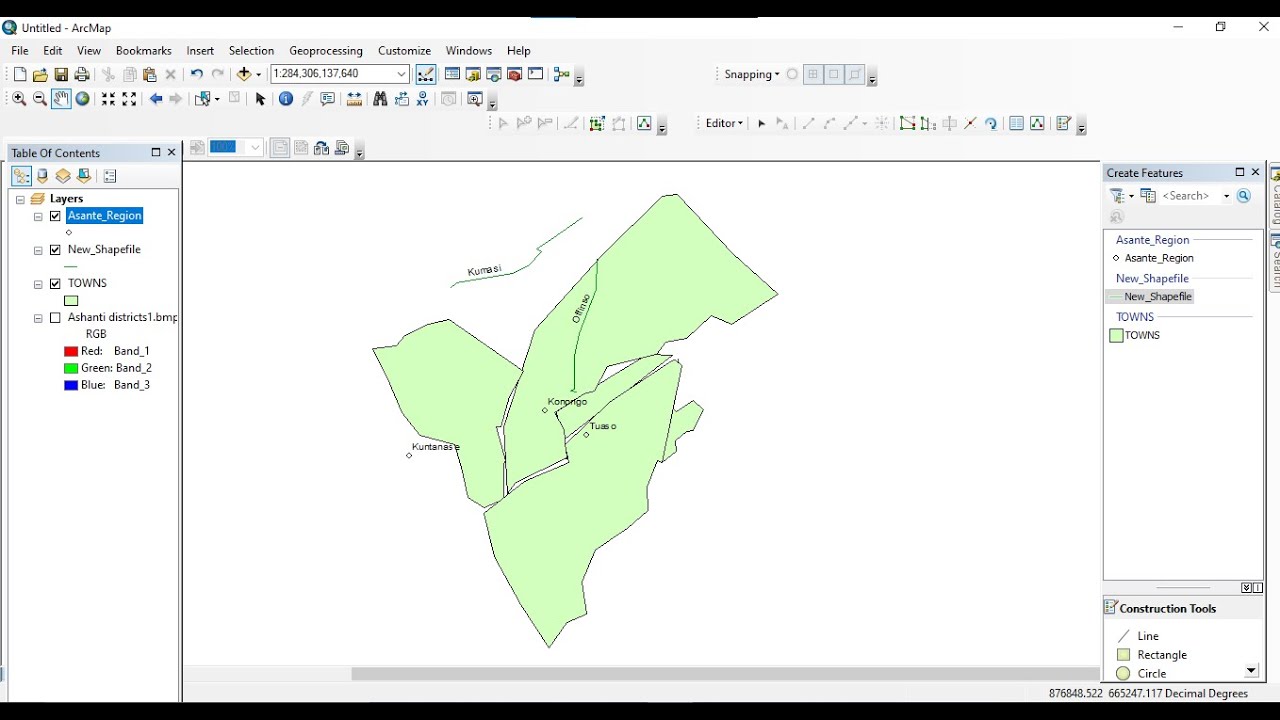This screenshot has width=1280, height=720.
Task: Click List By Source icon
Action: pos(42,176)
